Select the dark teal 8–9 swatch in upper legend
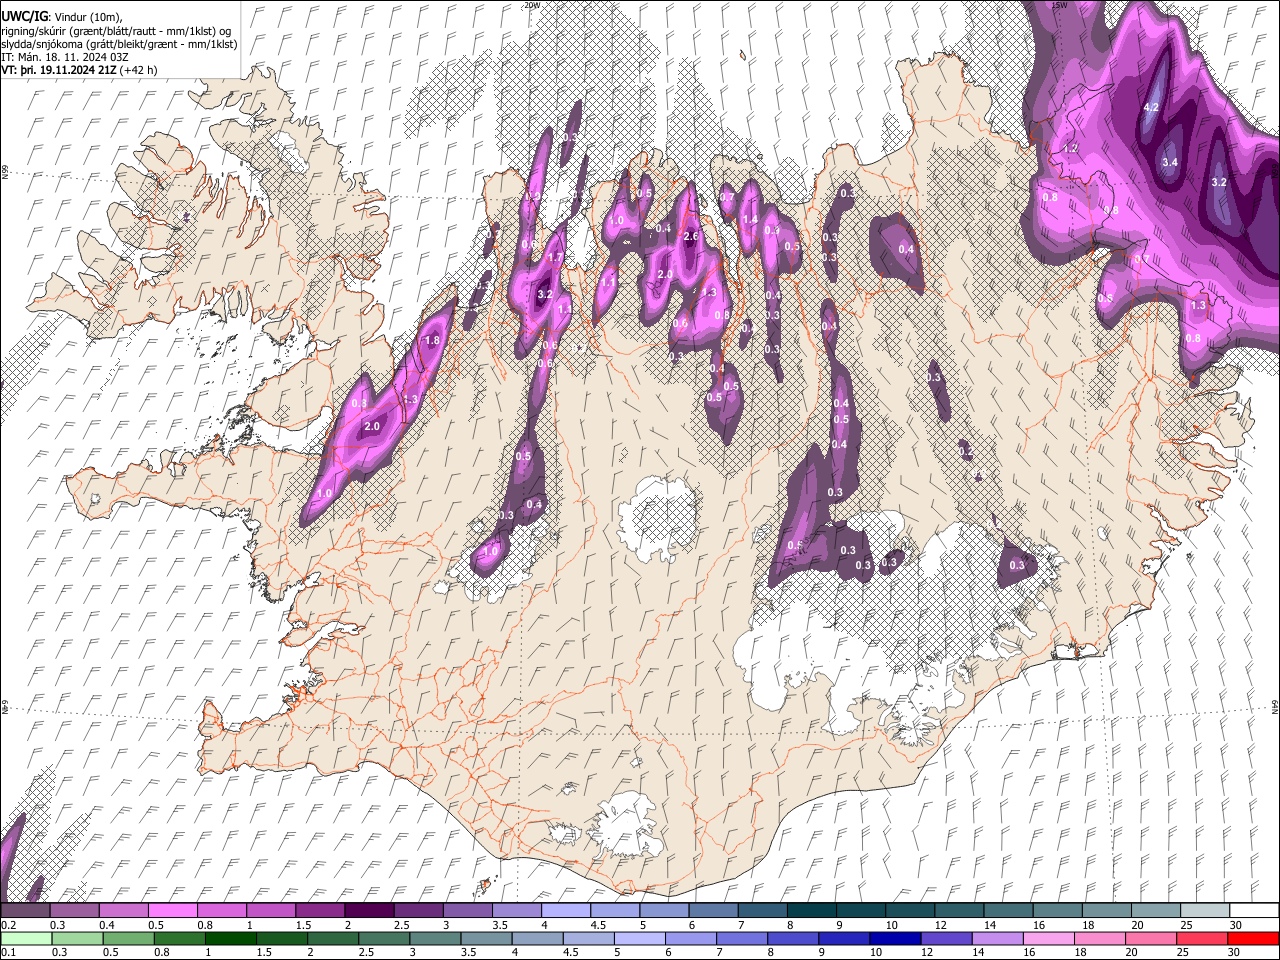This screenshot has width=1280, height=960. tap(811, 911)
